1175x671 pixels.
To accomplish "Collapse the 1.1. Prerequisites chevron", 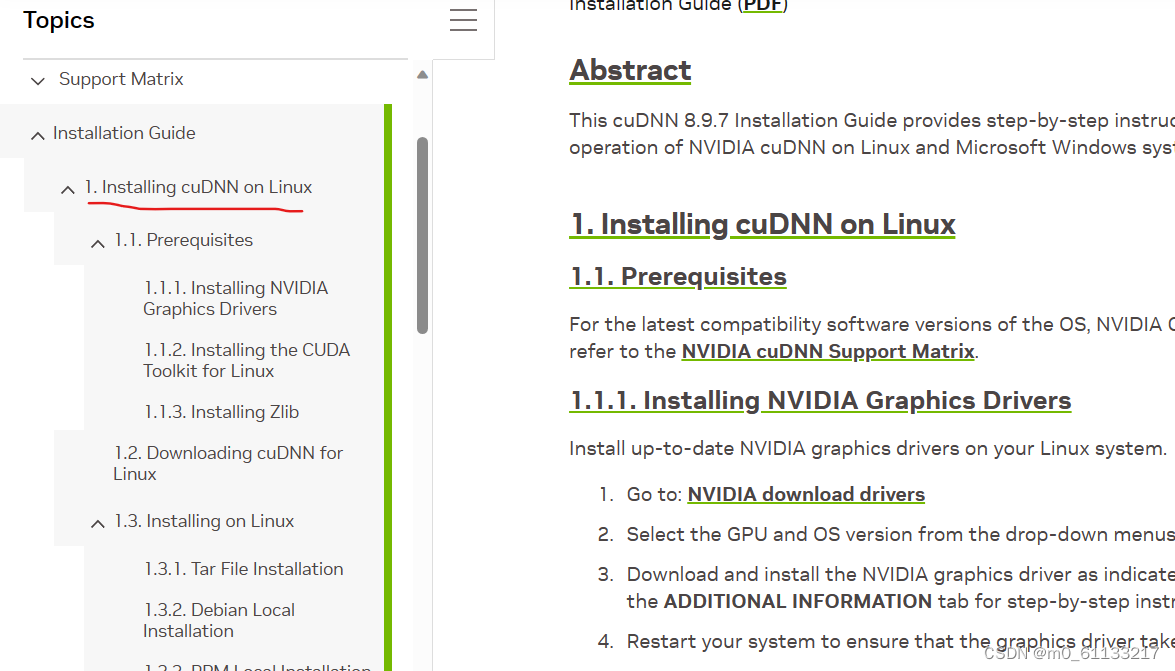I will [97, 243].
